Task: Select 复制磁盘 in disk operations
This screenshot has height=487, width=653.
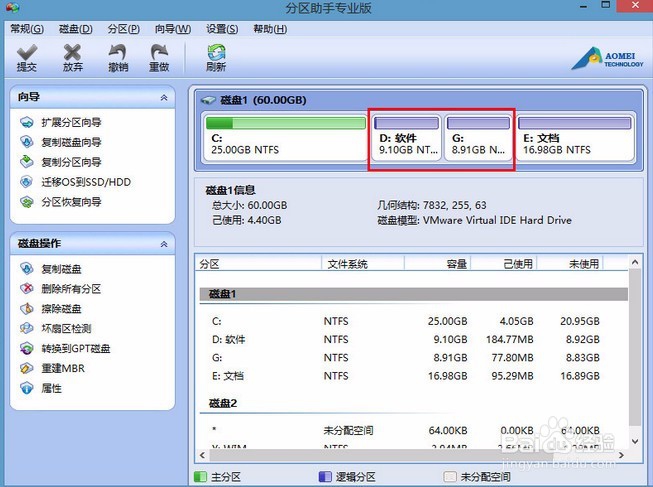Action: point(61,269)
